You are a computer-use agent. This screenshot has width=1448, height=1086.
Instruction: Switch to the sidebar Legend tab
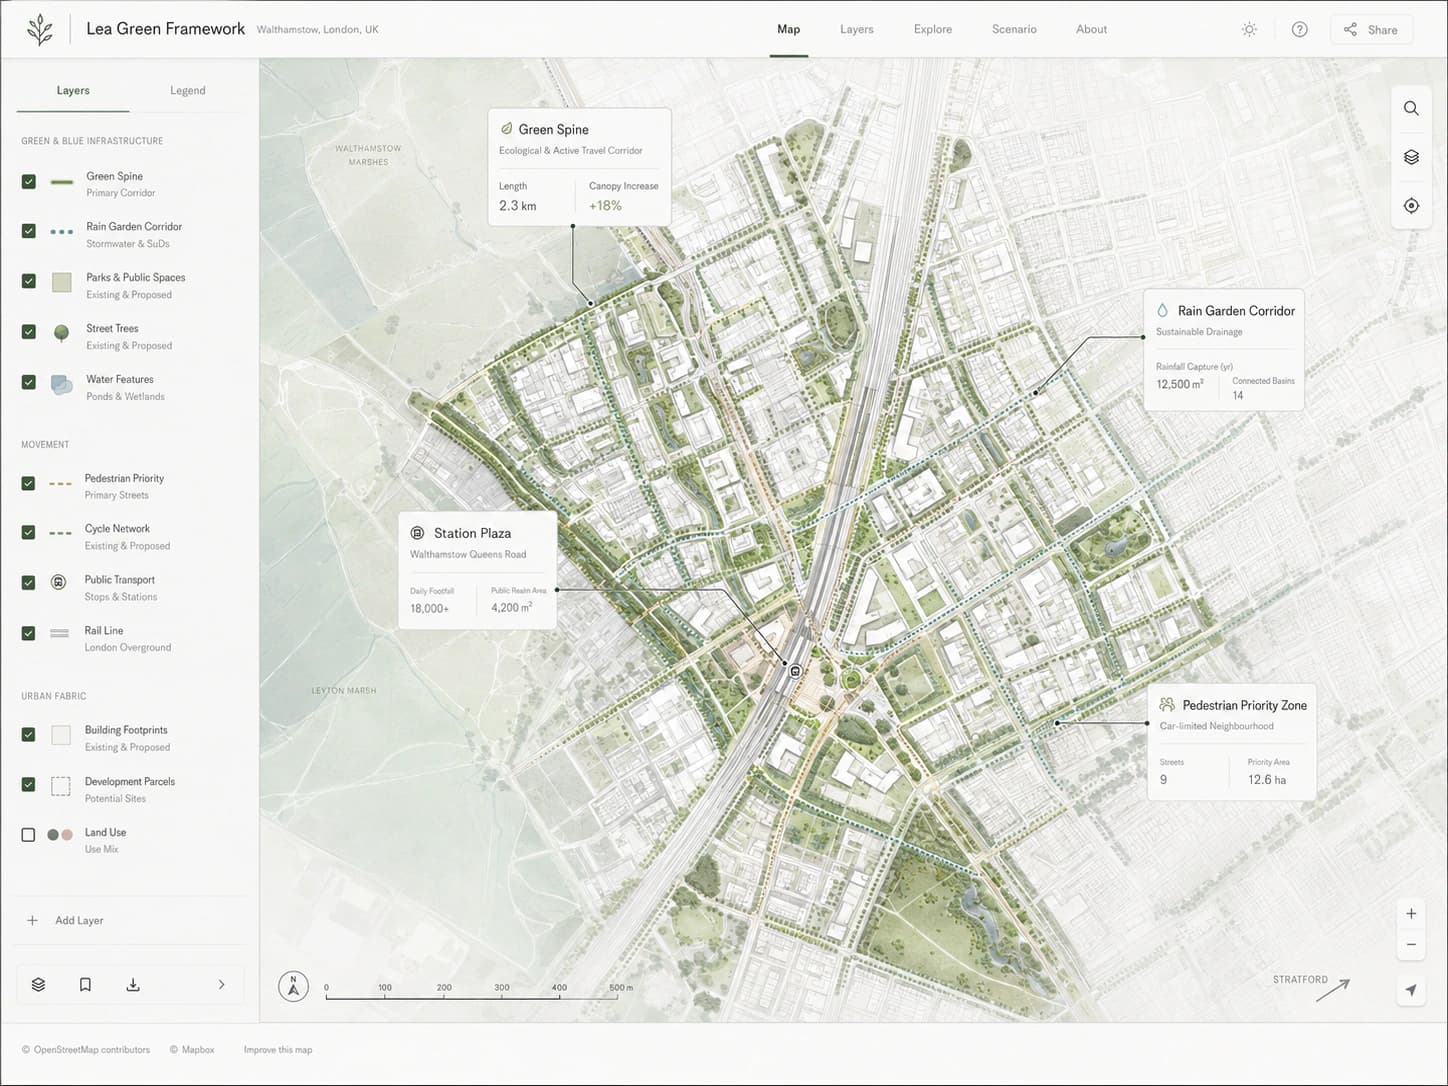tap(187, 91)
